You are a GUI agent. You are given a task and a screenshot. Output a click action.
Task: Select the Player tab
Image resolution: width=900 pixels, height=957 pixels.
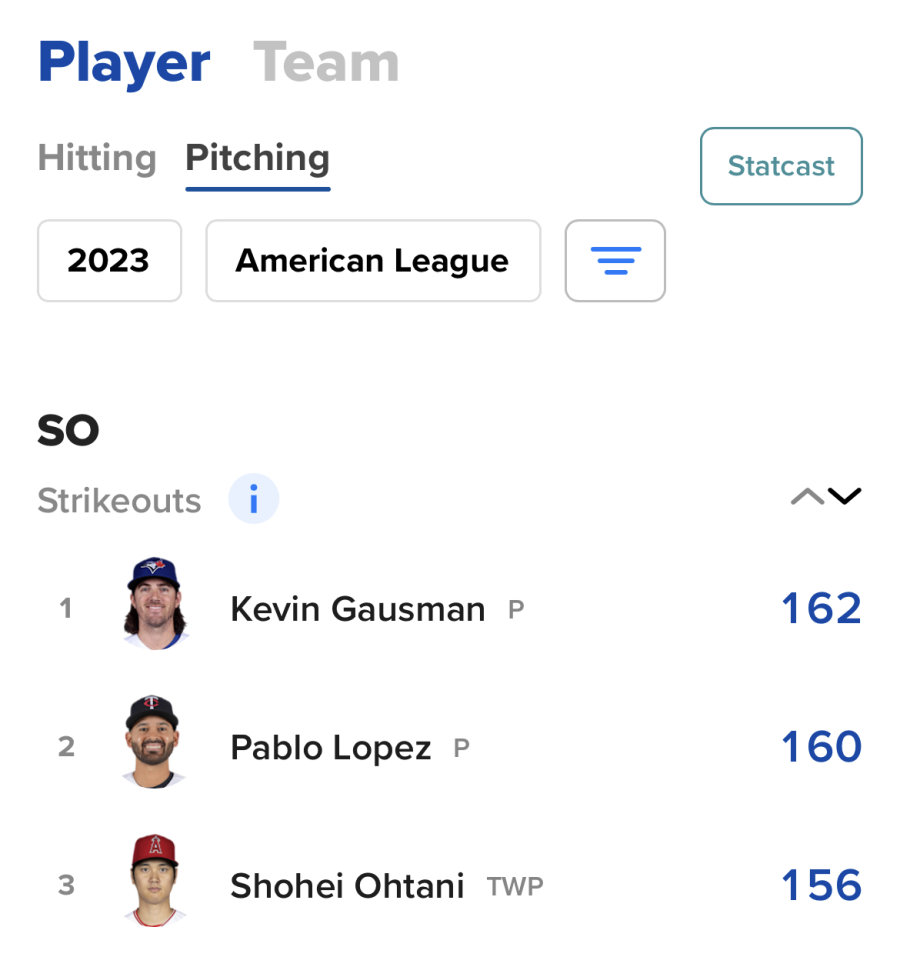pyautogui.click(x=124, y=62)
